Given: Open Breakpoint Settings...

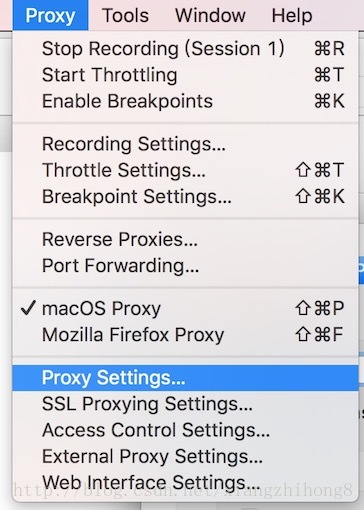Looking at the screenshot, I should [185, 196].
